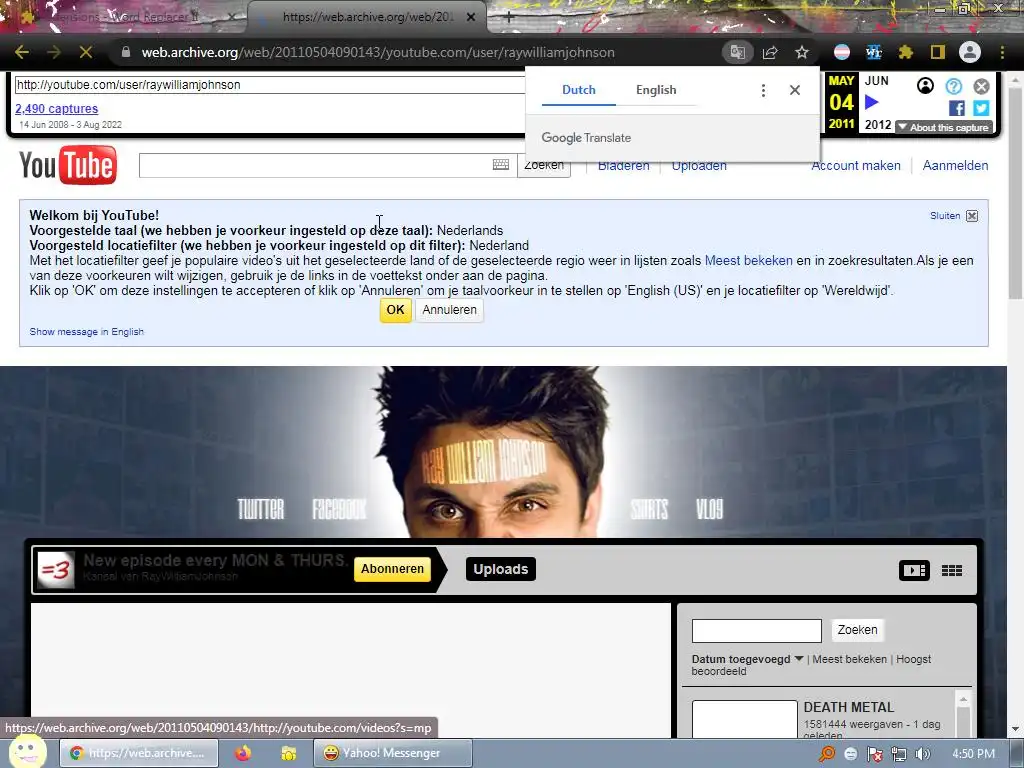Viewport: 1024px width, 768px height.
Task: Click the YouTube logo
Action: click(68, 165)
